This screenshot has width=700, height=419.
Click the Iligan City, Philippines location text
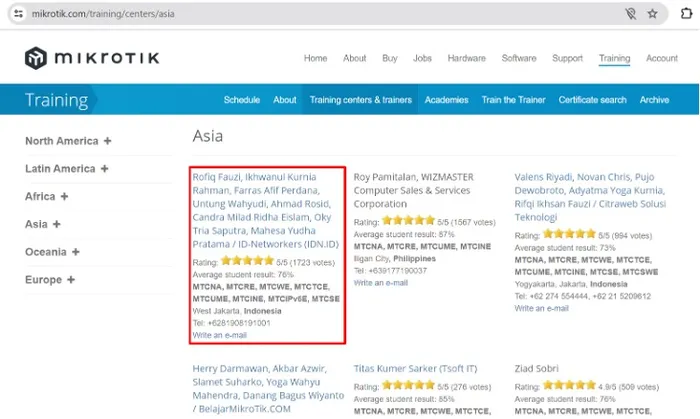point(395,259)
